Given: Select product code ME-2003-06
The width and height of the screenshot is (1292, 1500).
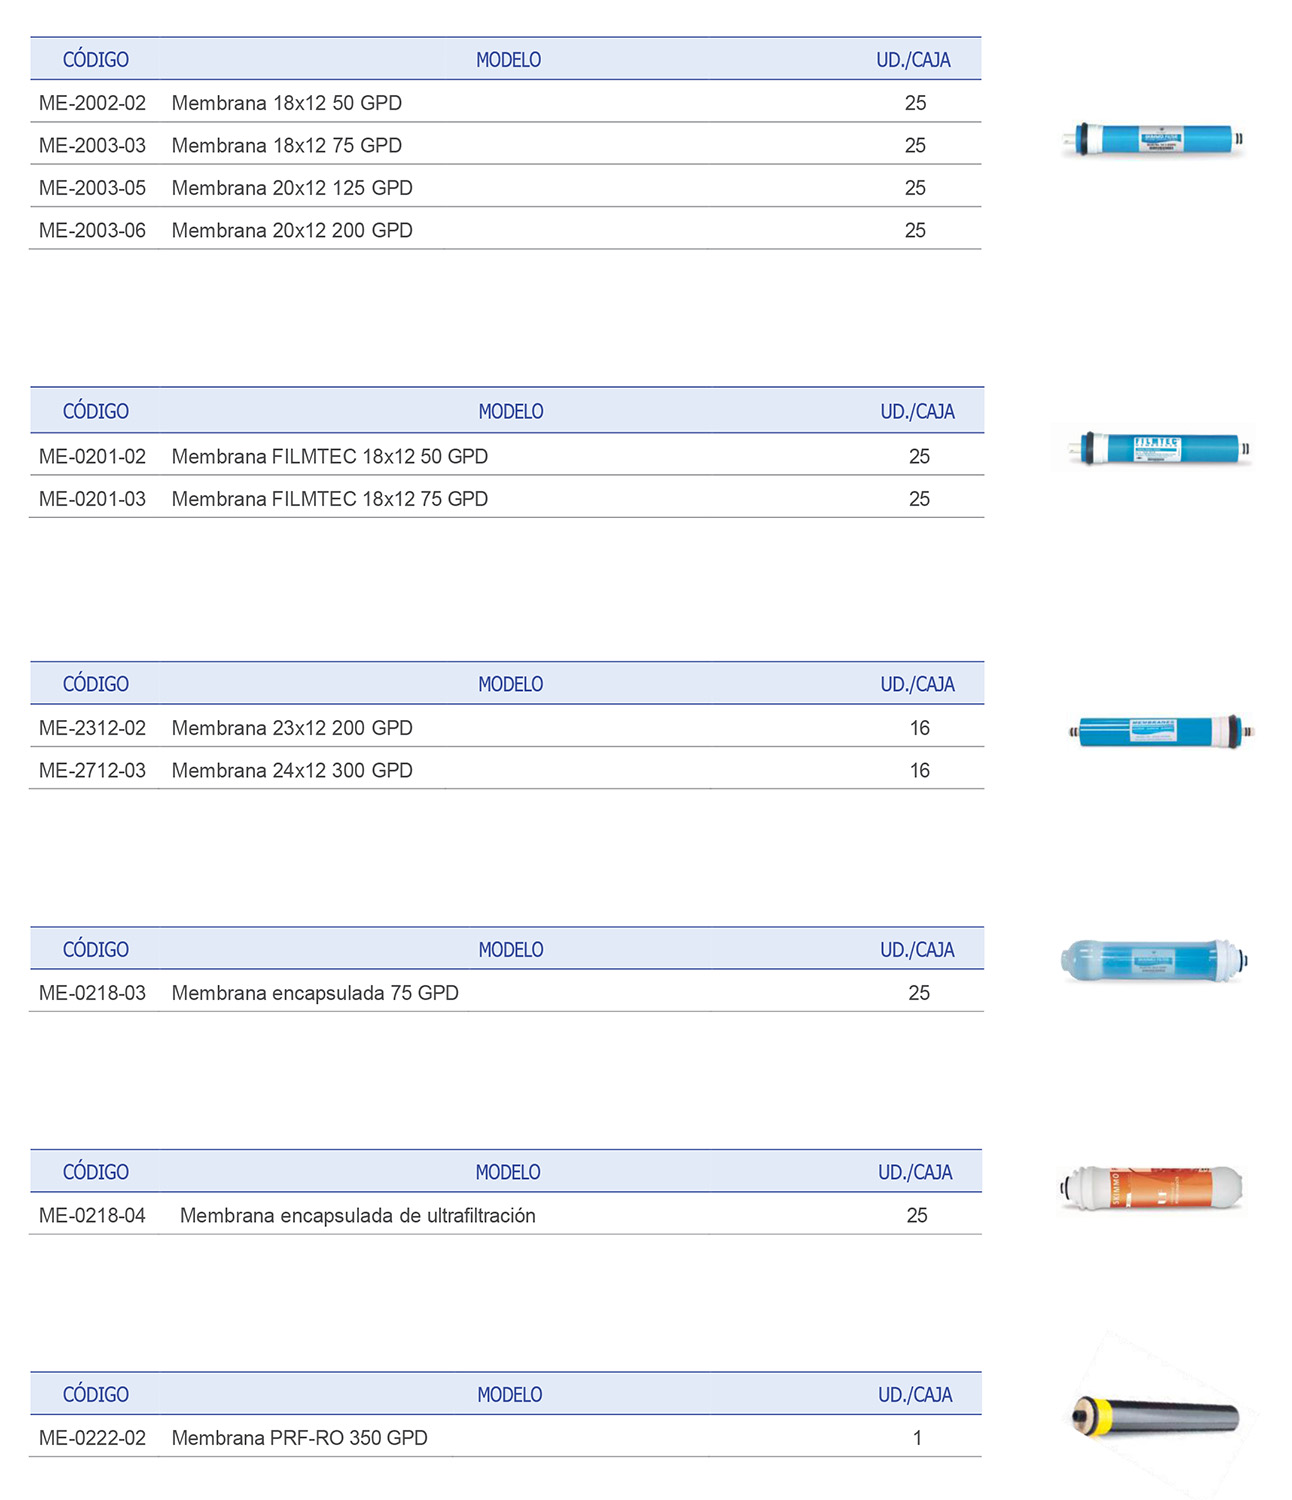Looking at the screenshot, I should [92, 230].
